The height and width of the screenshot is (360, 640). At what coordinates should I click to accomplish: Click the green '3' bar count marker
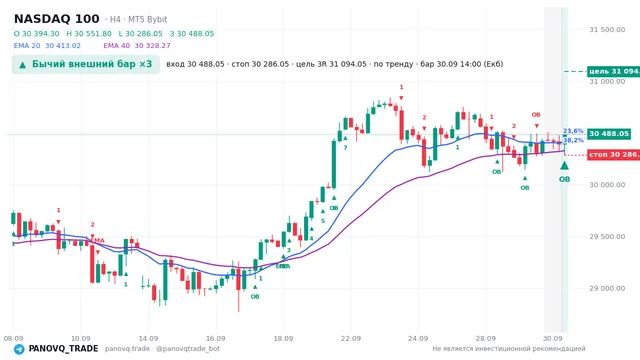coord(289,250)
